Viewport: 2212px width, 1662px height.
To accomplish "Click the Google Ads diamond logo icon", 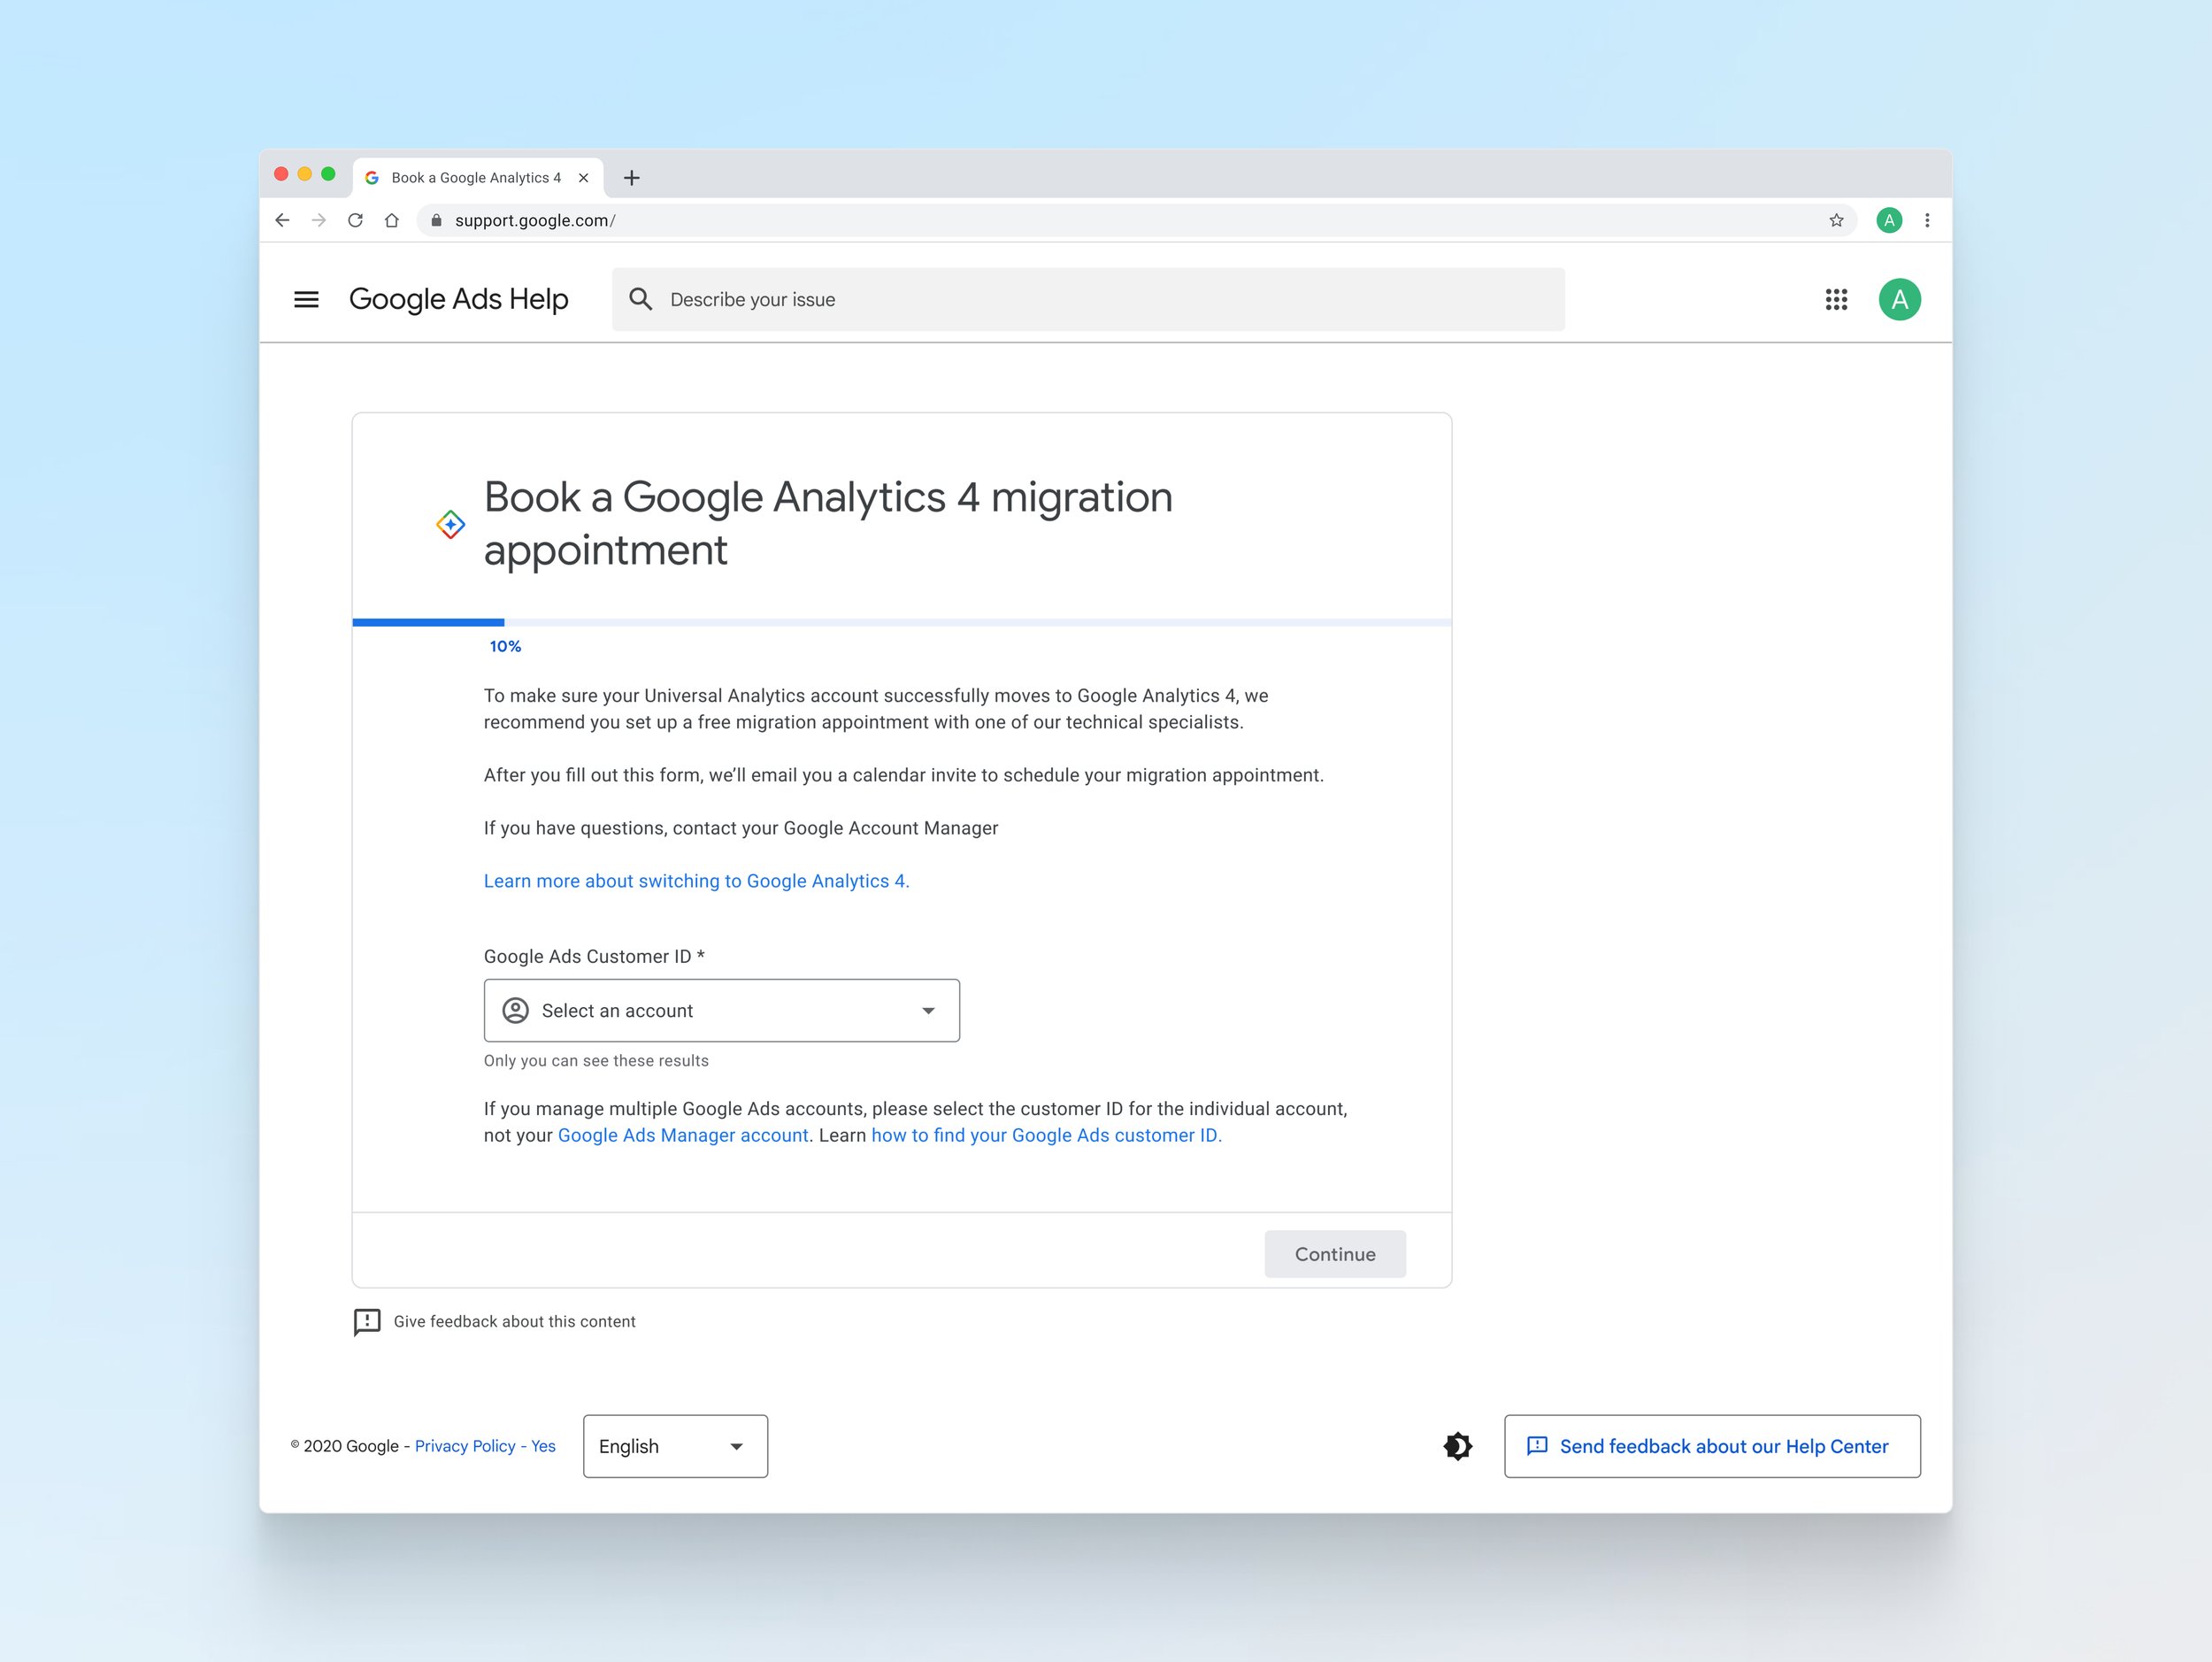I will click(x=451, y=524).
